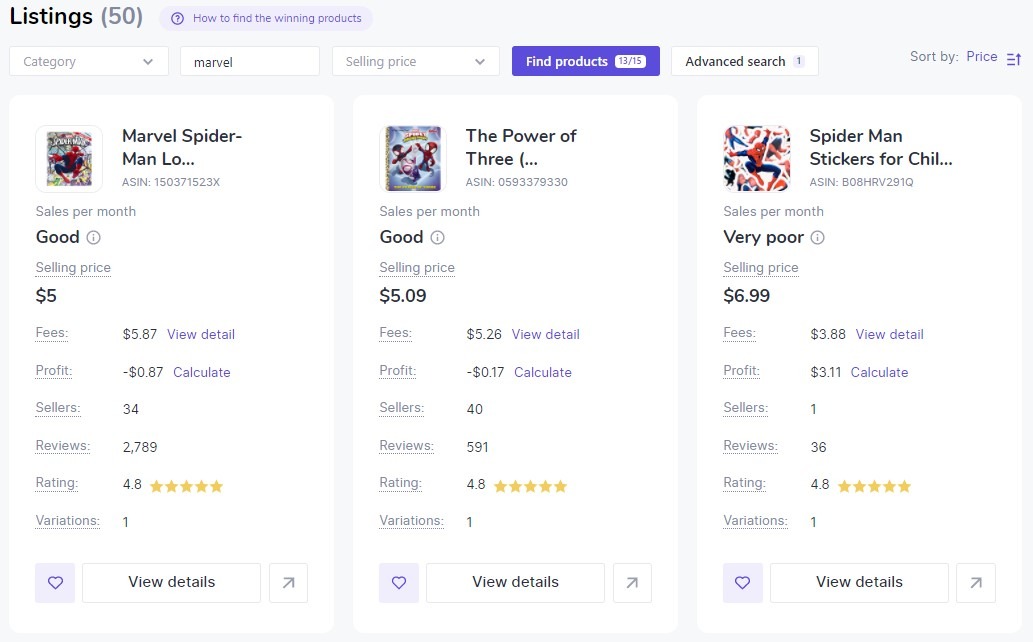This screenshot has width=1033, height=642.
Task: Favorite the Marvel Spider-Man listing with heart icon
Action: (x=55, y=583)
